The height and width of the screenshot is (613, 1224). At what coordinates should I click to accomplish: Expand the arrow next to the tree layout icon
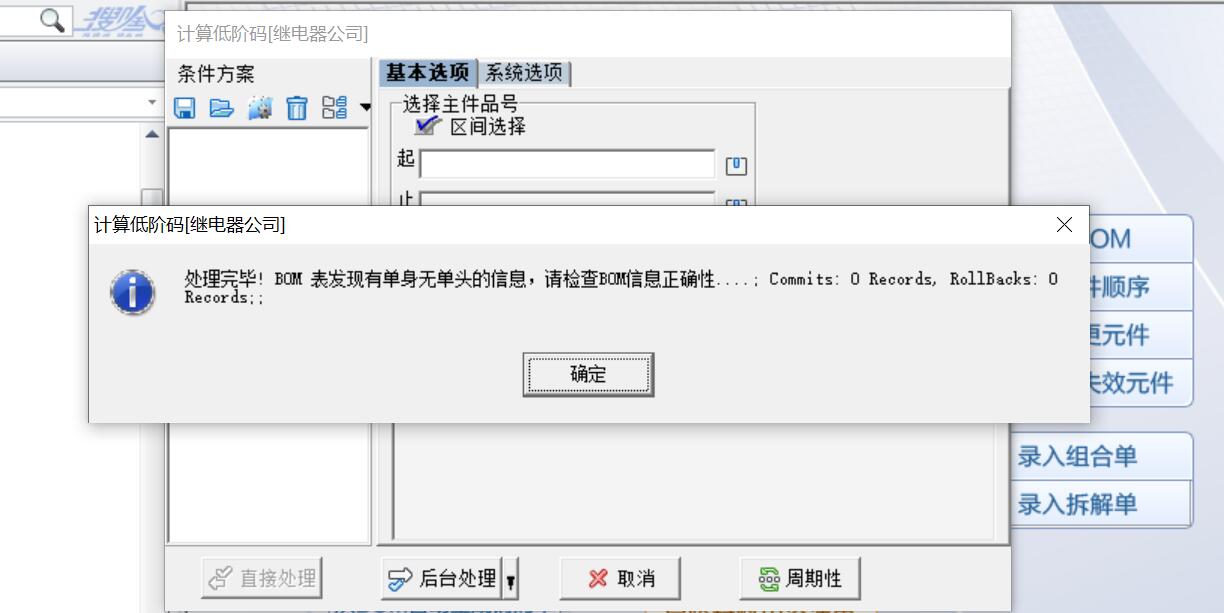pyautogui.click(x=365, y=108)
